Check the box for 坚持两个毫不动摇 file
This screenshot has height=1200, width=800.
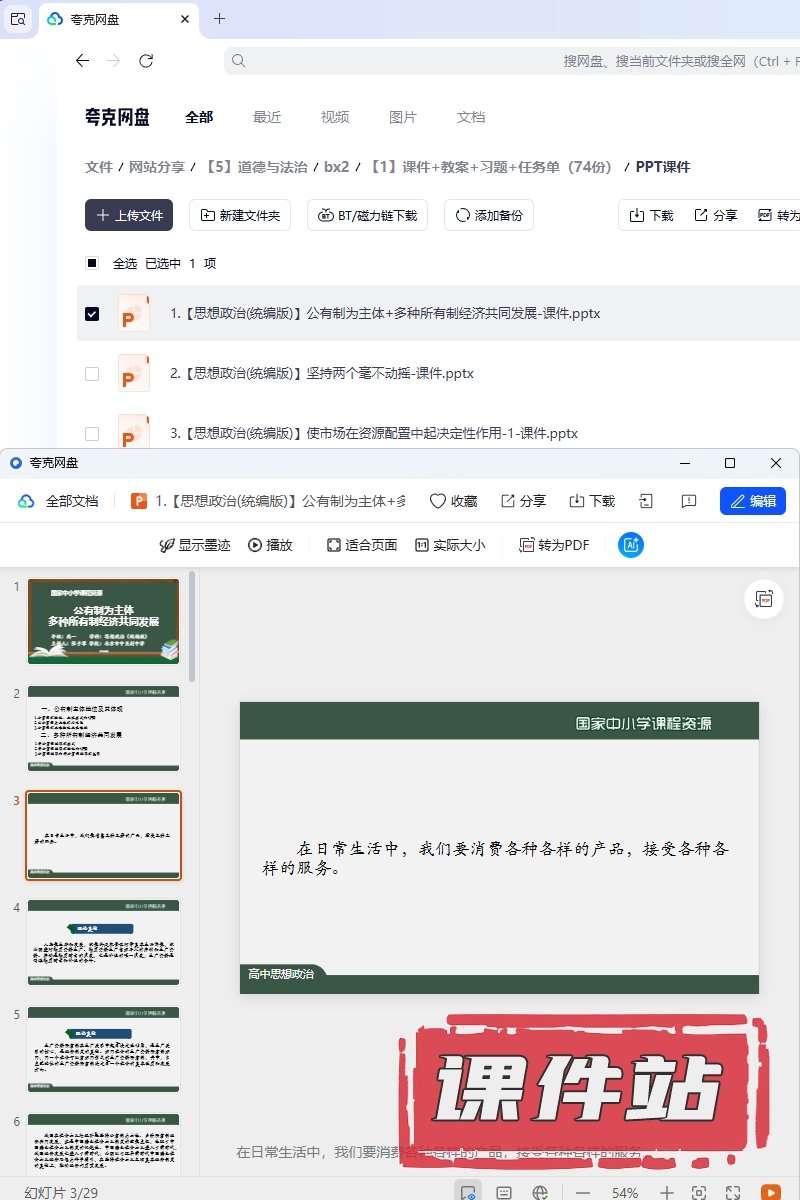(92, 374)
